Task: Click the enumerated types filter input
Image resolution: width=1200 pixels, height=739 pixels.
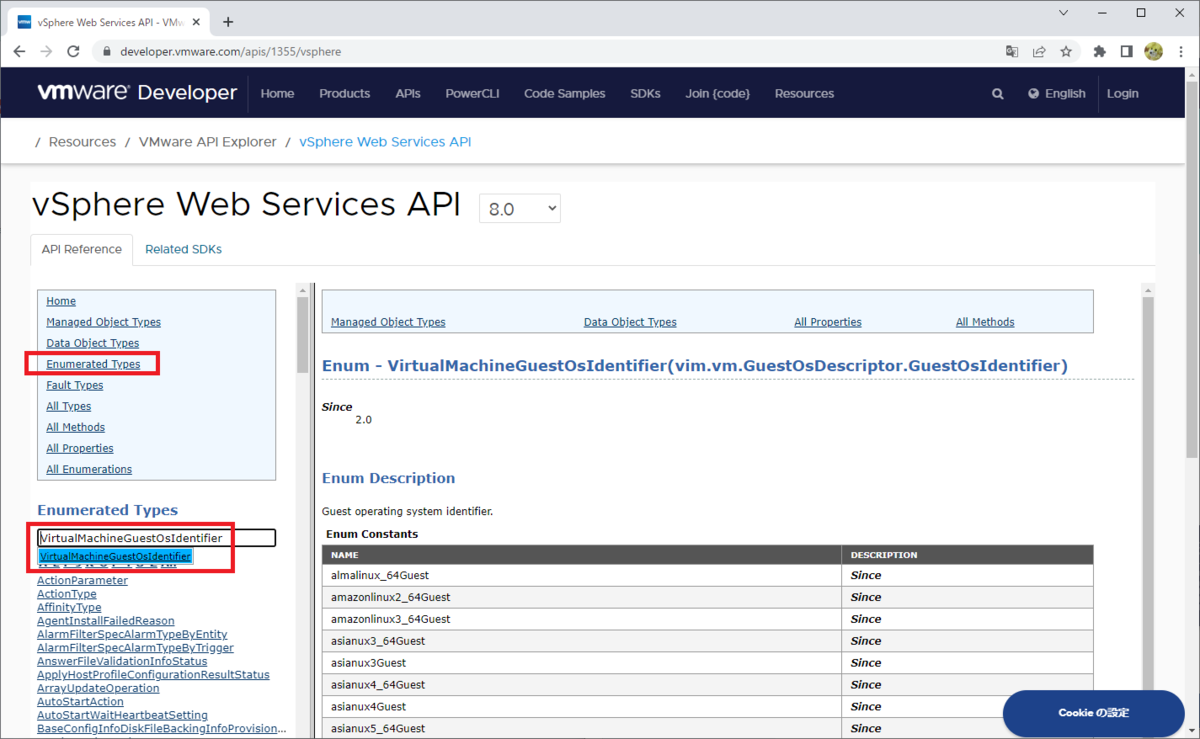Action: tap(156, 538)
